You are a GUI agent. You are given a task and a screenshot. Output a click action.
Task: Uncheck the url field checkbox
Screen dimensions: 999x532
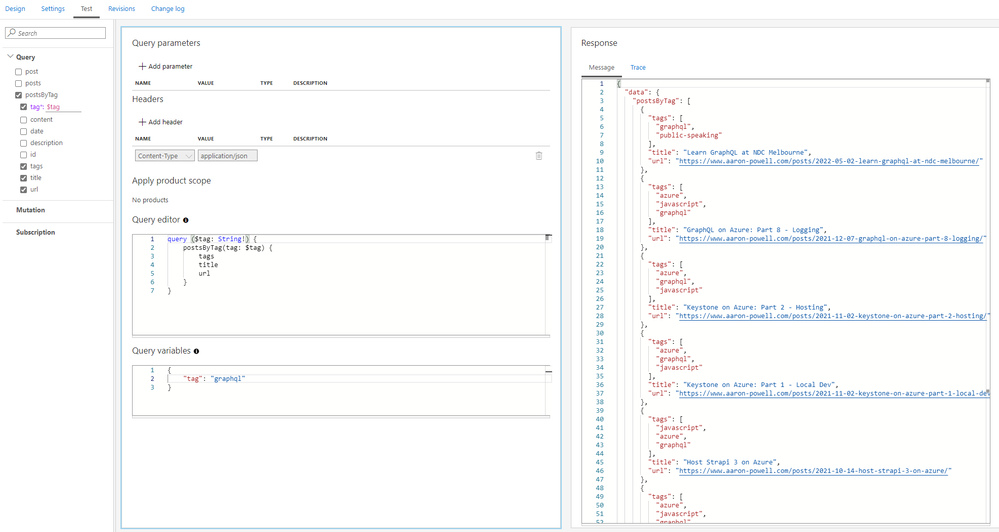coord(24,190)
